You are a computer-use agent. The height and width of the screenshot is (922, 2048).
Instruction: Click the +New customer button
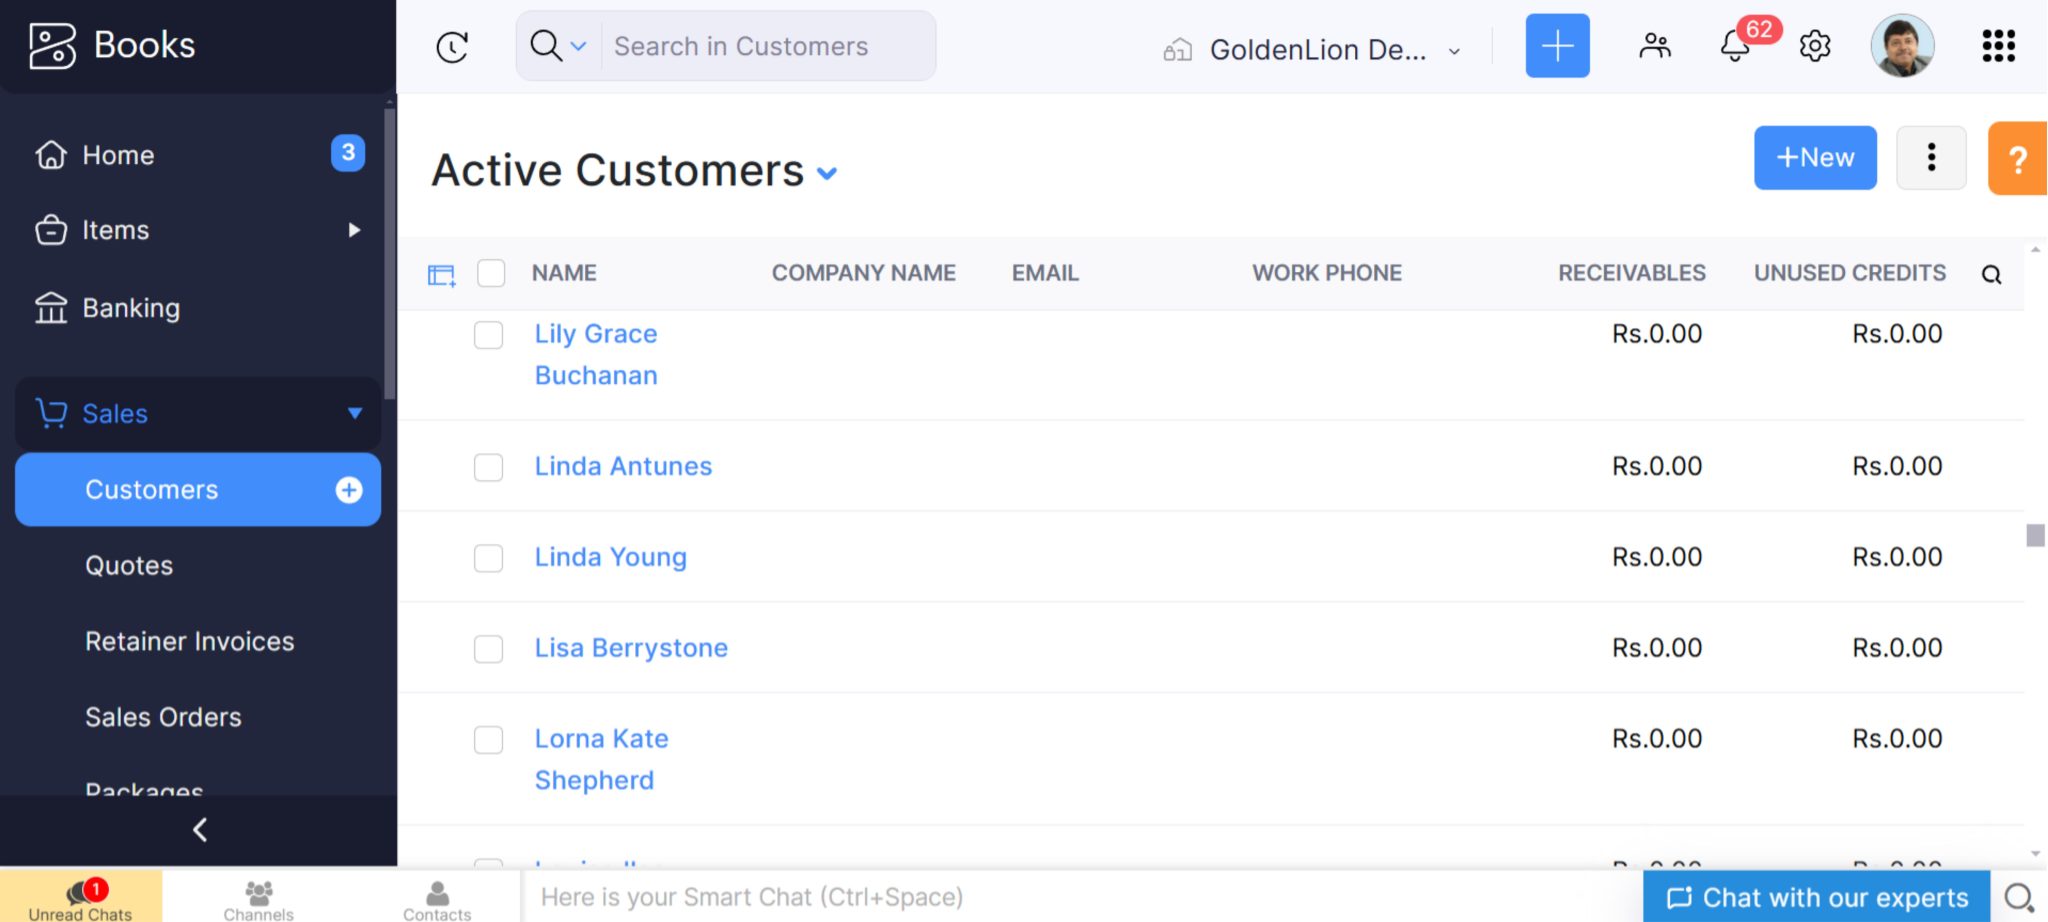[1814, 158]
